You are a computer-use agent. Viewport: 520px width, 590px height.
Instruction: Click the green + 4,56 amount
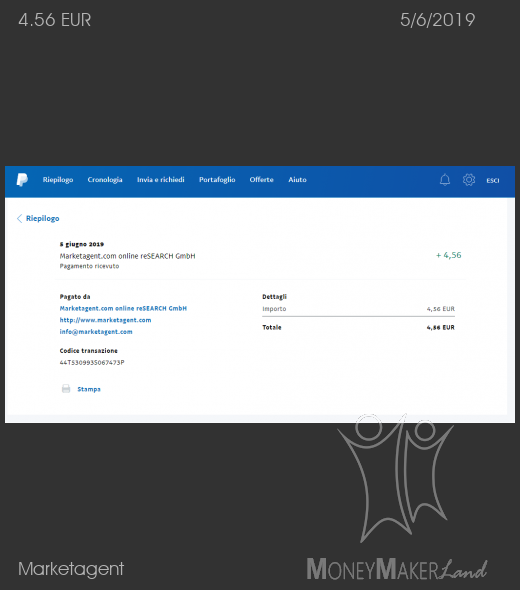[x=449, y=255]
